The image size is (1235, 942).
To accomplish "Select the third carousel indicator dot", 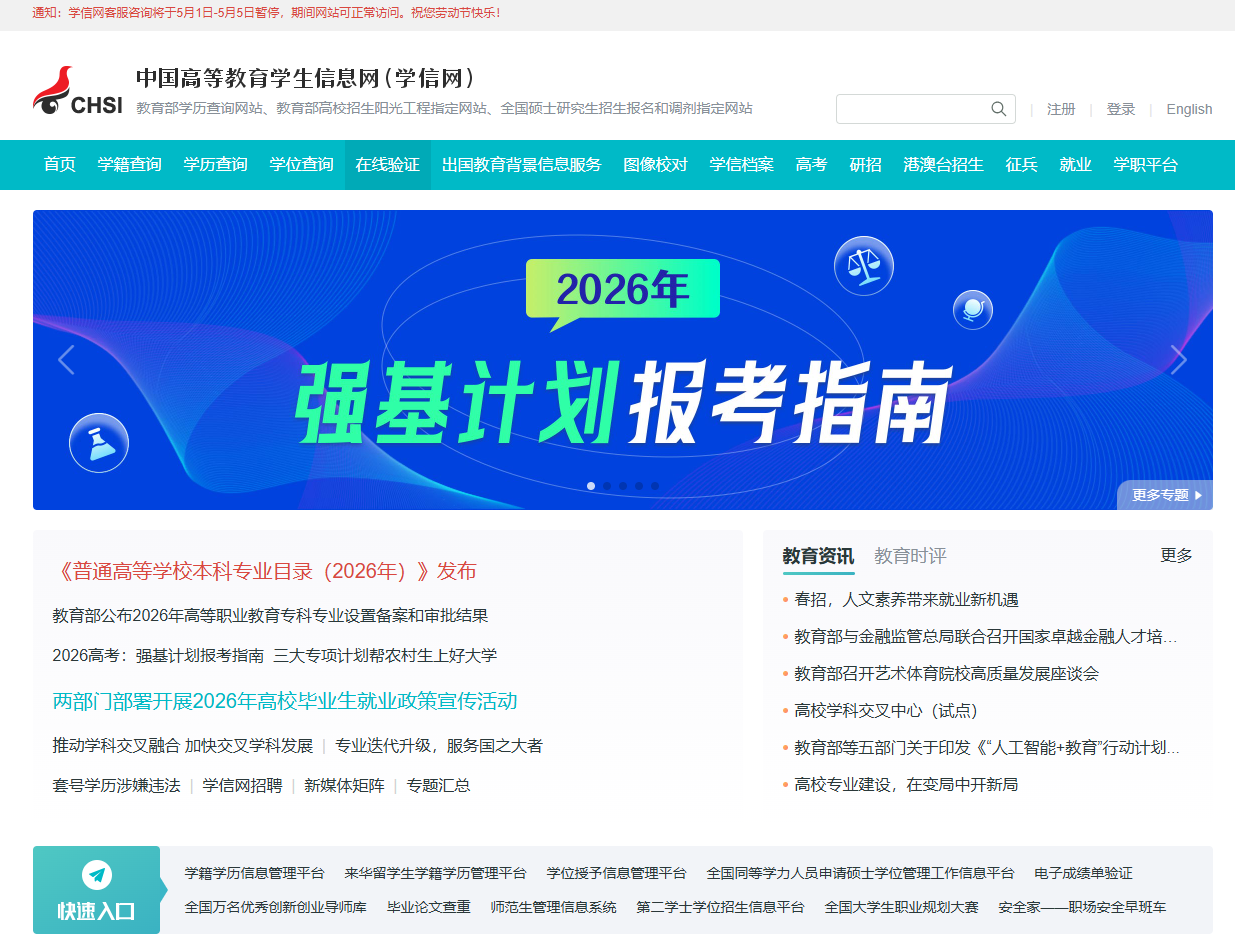I will point(622,486).
